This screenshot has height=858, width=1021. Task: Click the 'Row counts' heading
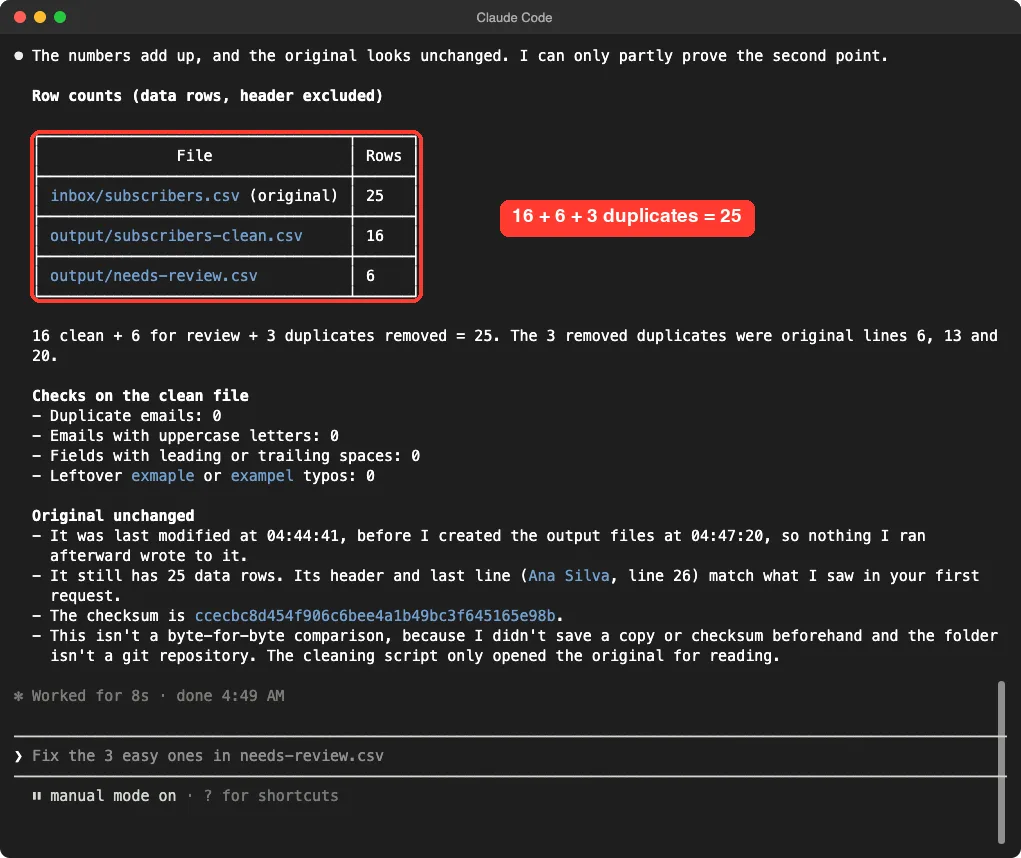click(207, 96)
